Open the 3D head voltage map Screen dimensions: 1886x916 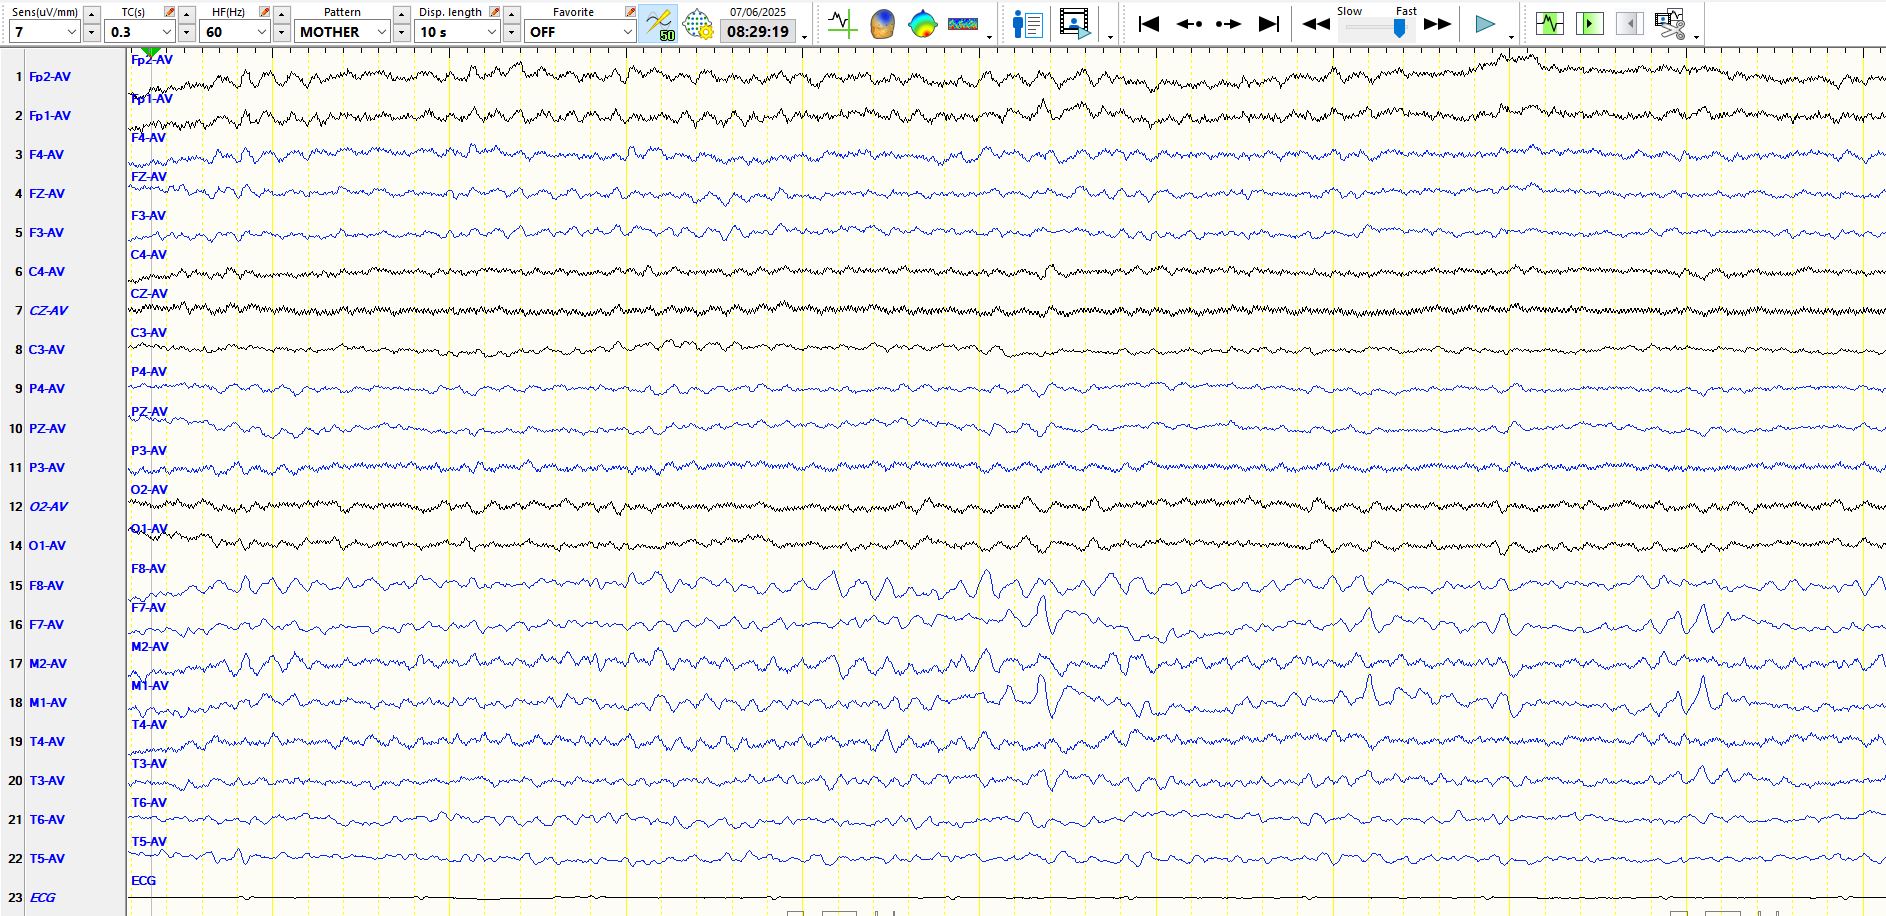click(x=882, y=23)
